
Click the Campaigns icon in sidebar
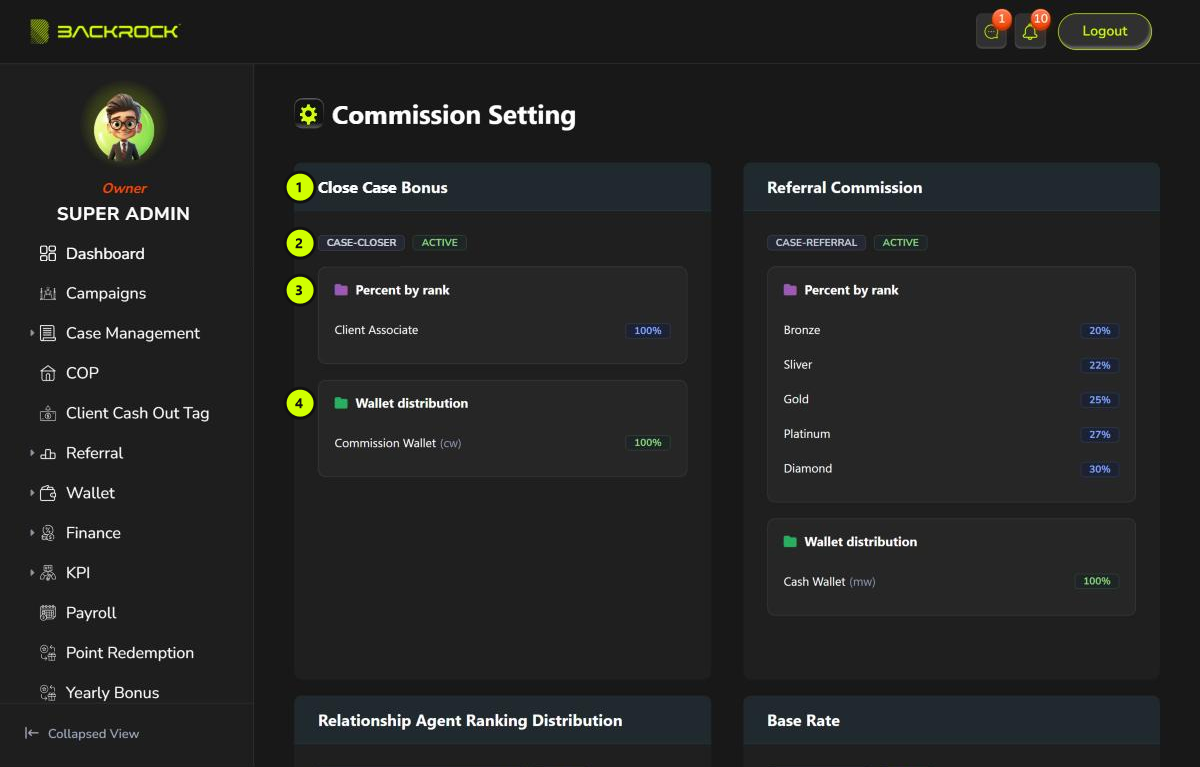point(48,294)
